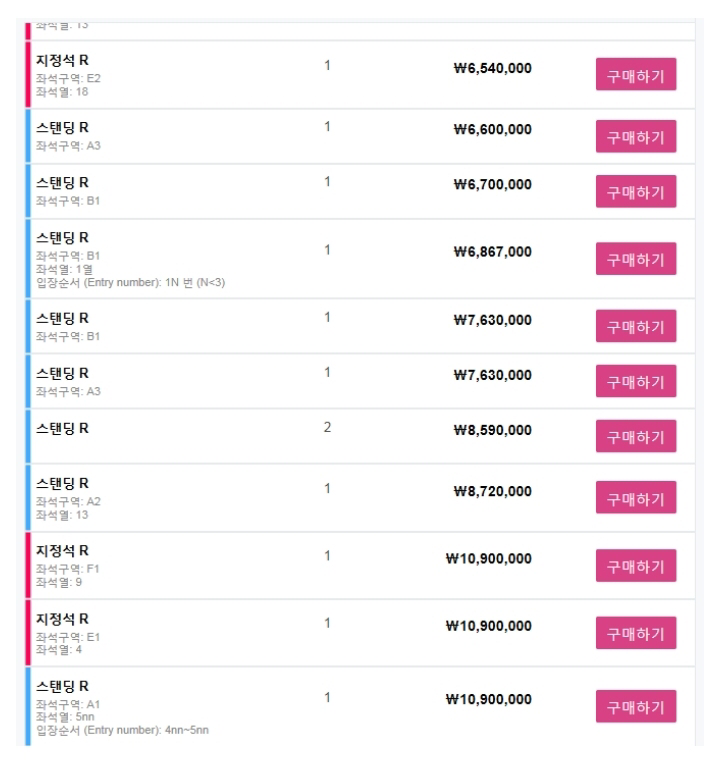This screenshot has width=720, height=760.
Task: Buy the ₩7,630,000 A3 zone ticket
Action: [636, 381]
